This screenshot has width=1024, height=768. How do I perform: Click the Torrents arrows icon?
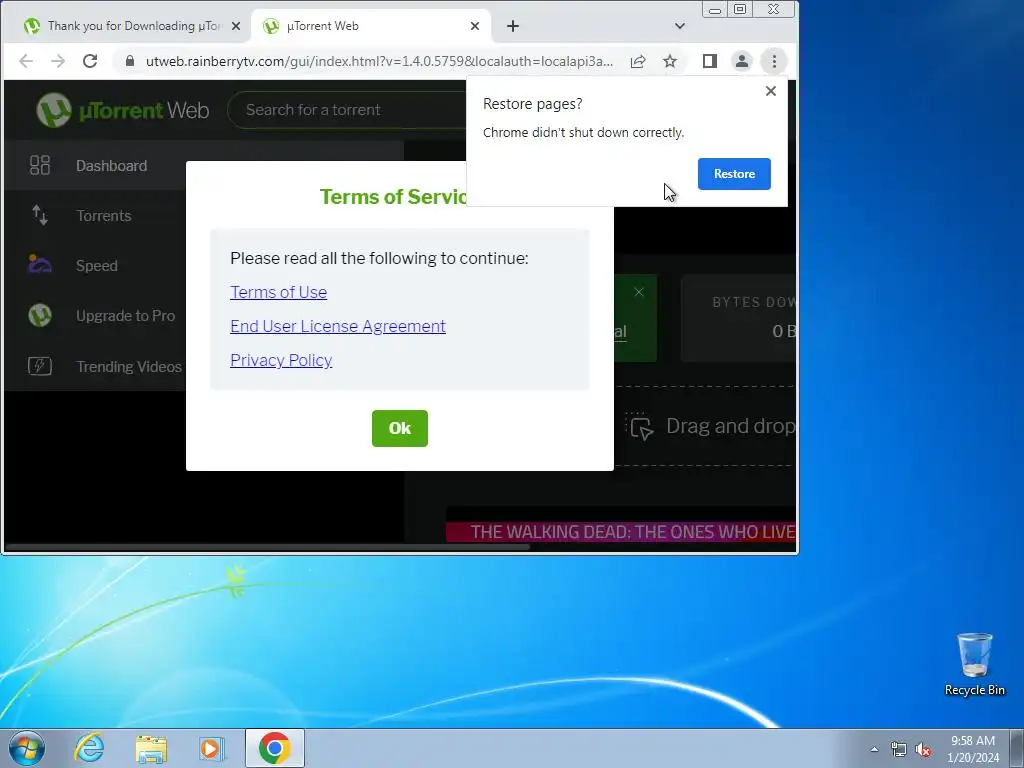pyautogui.click(x=40, y=215)
